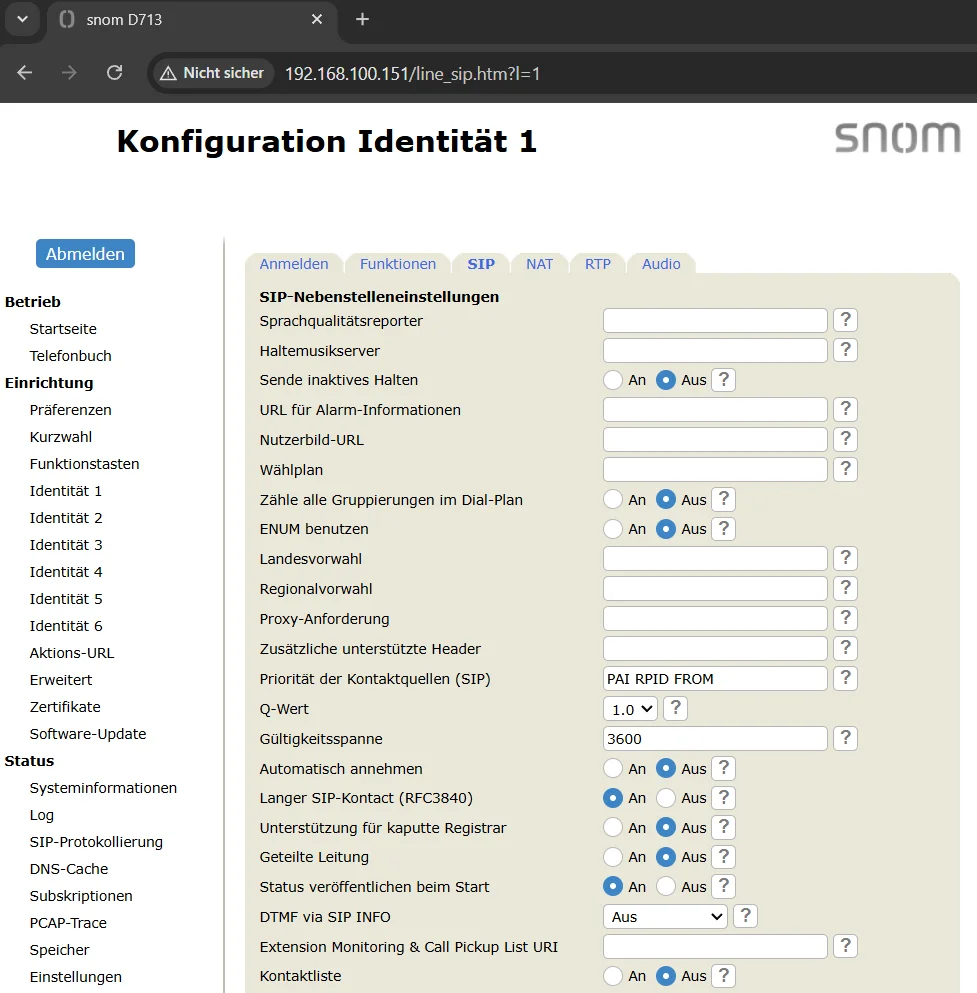The image size is (977, 993).
Task: Go to the Audio tab
Action: 661,264
